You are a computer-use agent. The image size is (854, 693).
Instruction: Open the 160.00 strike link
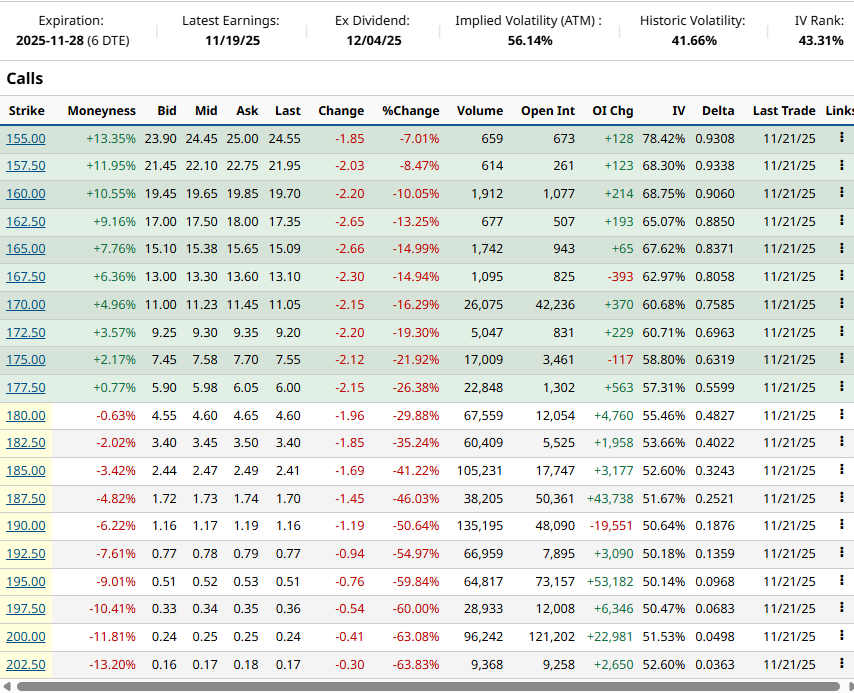click(x=26, y=193)
